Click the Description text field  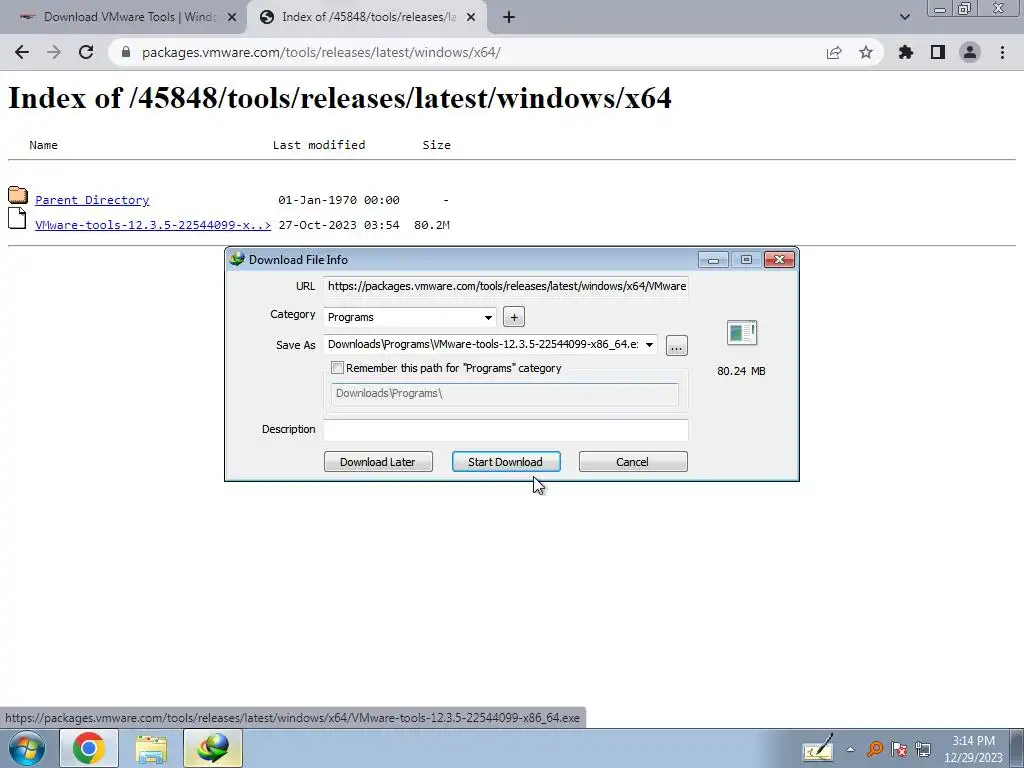click(506, 430)
